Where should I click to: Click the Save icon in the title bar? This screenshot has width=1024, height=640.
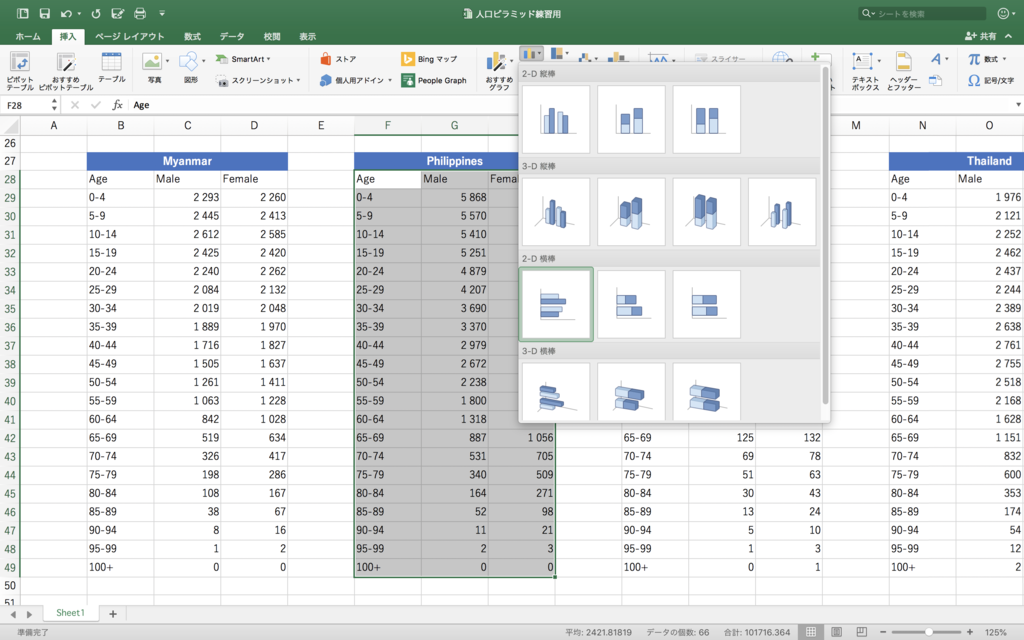[44, 13]
